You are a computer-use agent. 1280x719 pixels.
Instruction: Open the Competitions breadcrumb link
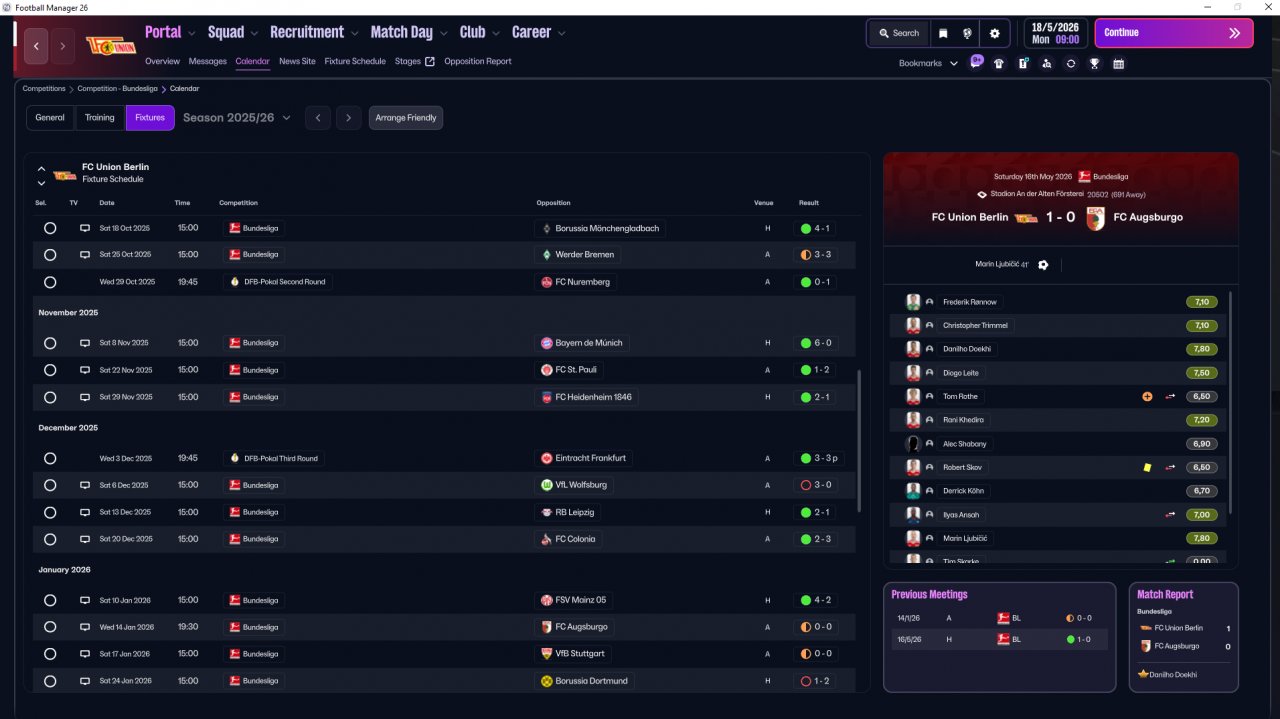point(44,88)
